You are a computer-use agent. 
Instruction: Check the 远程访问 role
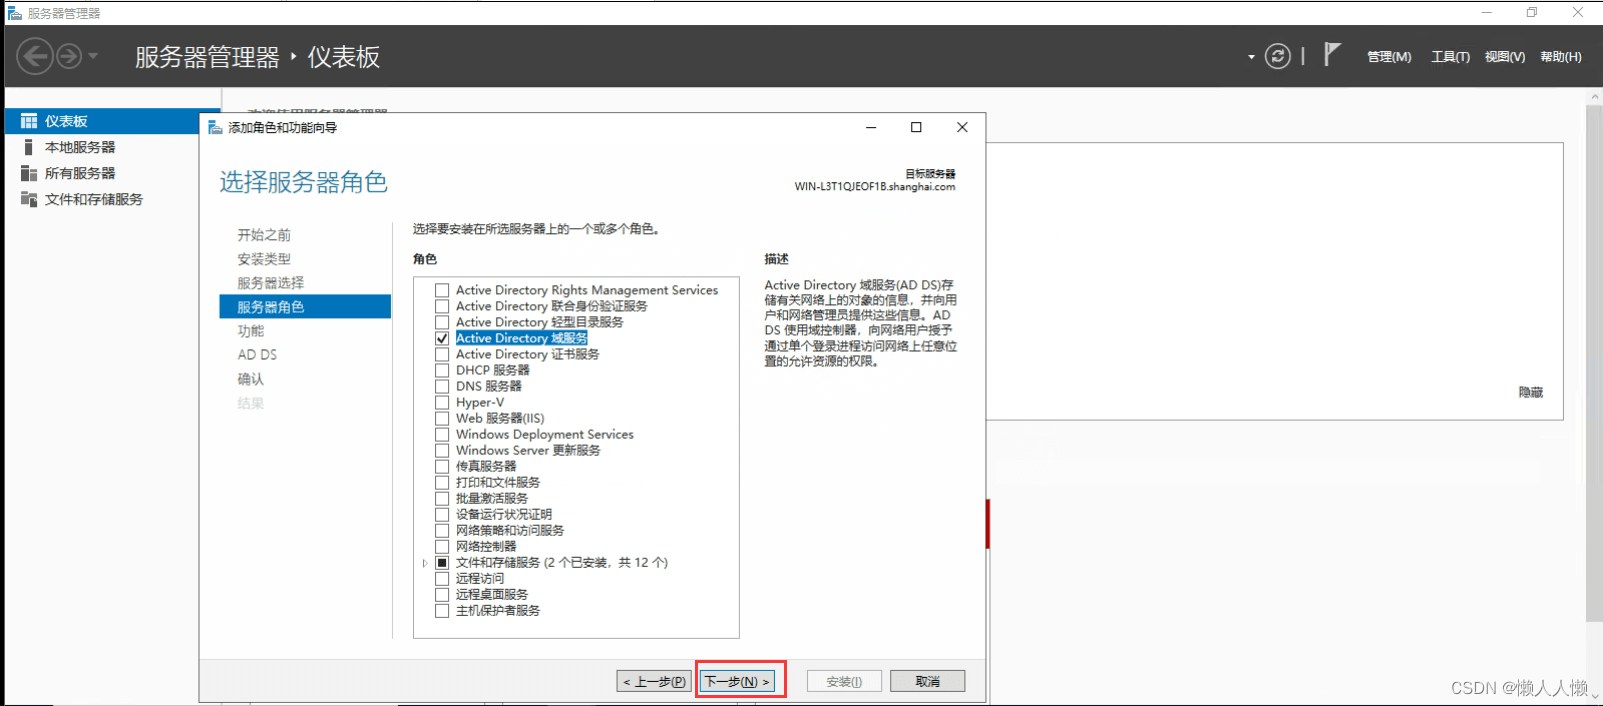tap(442, 578)
